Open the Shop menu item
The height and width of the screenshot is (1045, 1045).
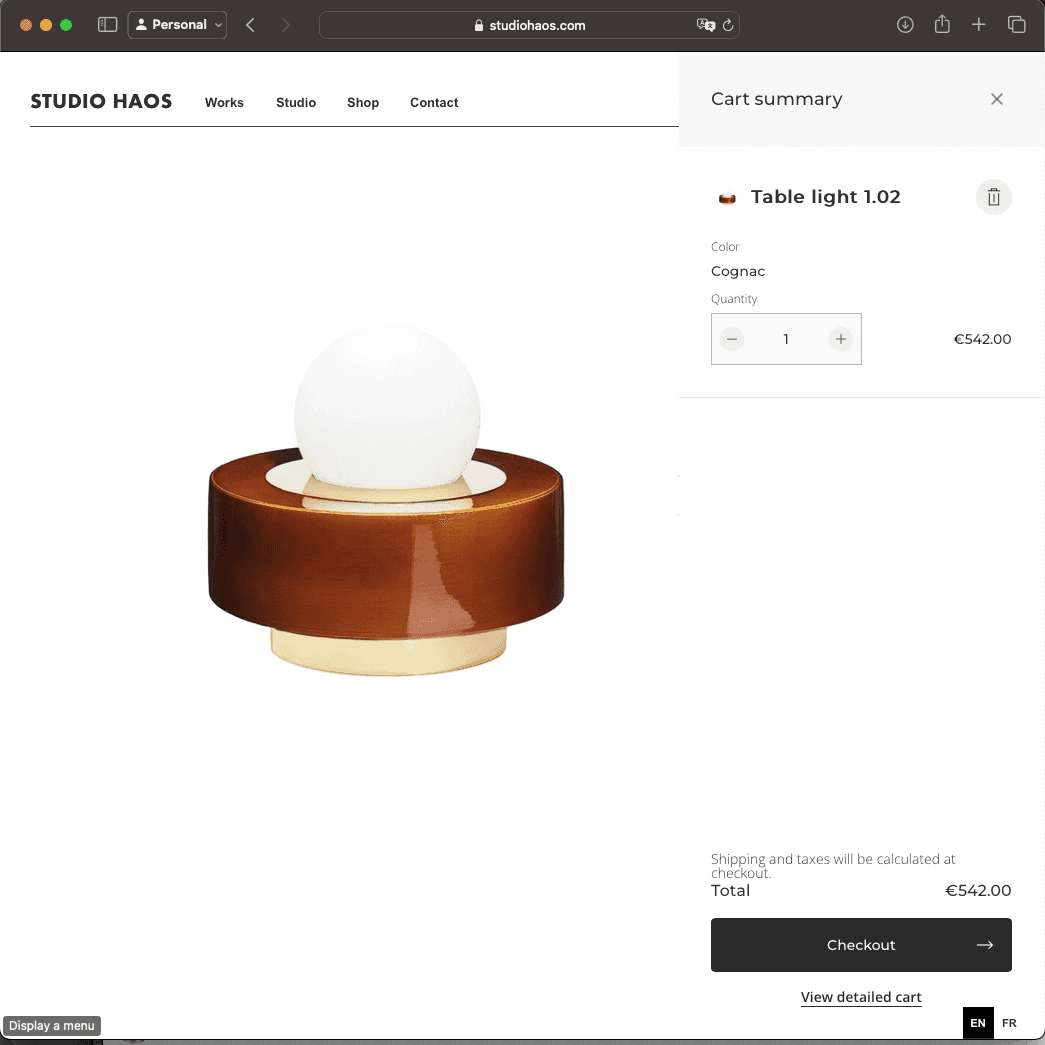pyautogui.click(x=363, y=102)
